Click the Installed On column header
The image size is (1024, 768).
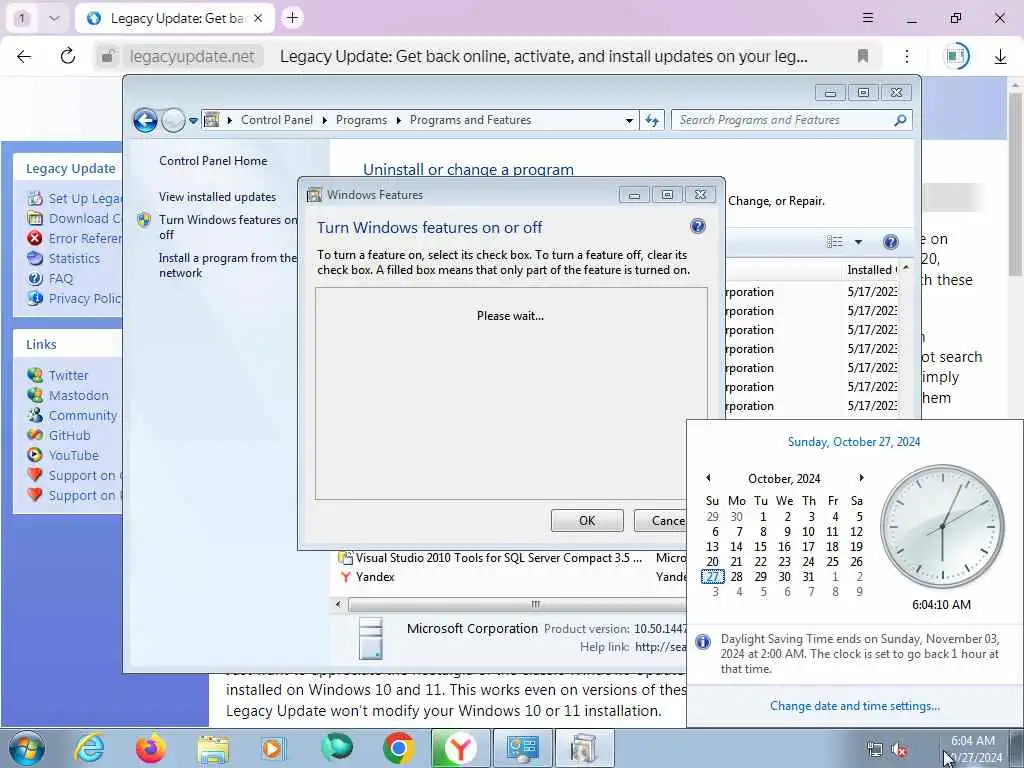(x=871, y=270)
